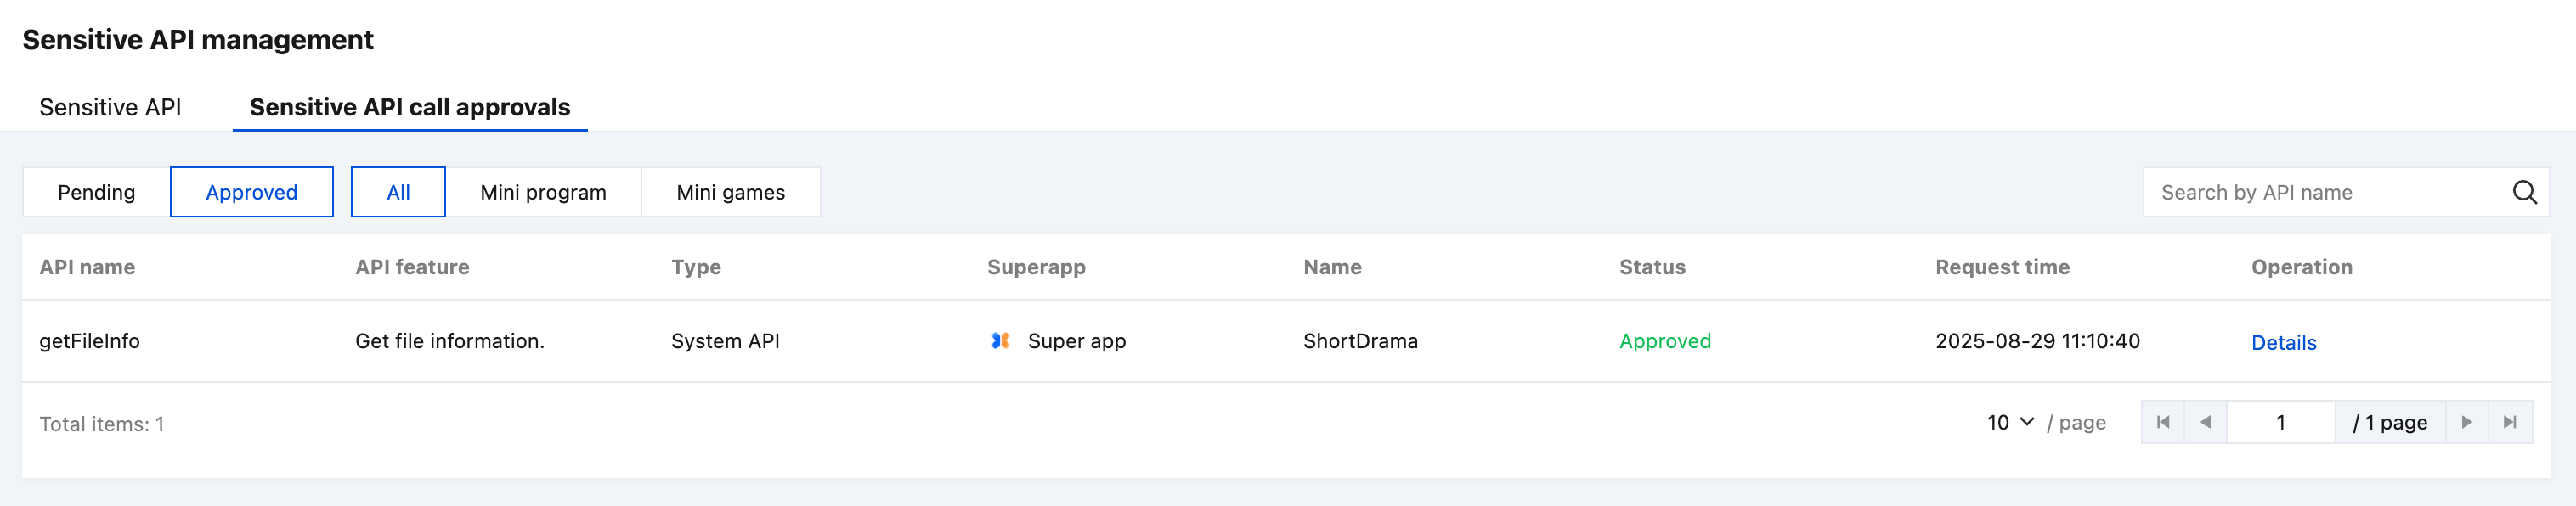Select the All type filter

(398, 192)
